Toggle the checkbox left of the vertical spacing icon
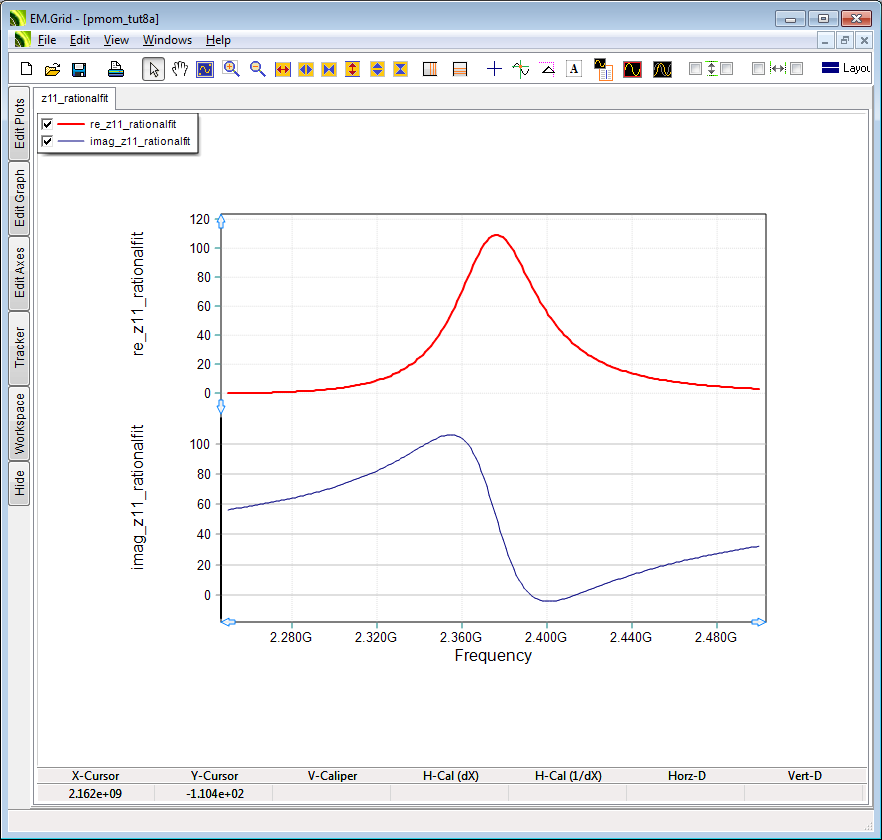This screenshot has width=882, height=840. (696, 69)
